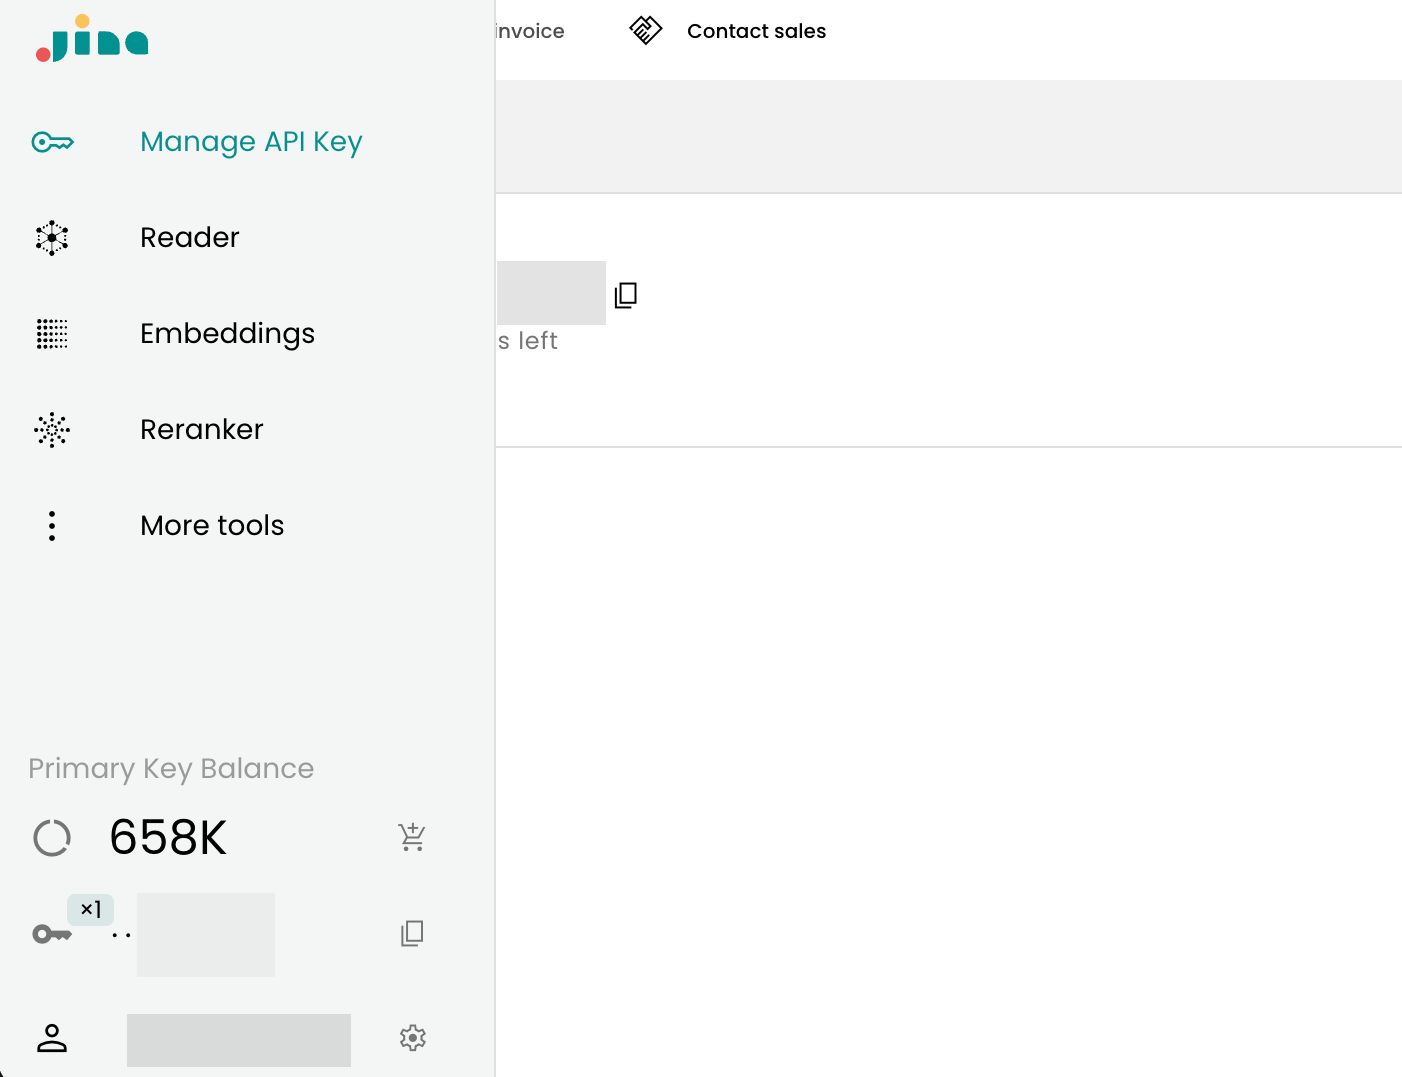This screenshot has width=1402, height=1077.
Task: Click the Jina logo
Action: [92, 40]
